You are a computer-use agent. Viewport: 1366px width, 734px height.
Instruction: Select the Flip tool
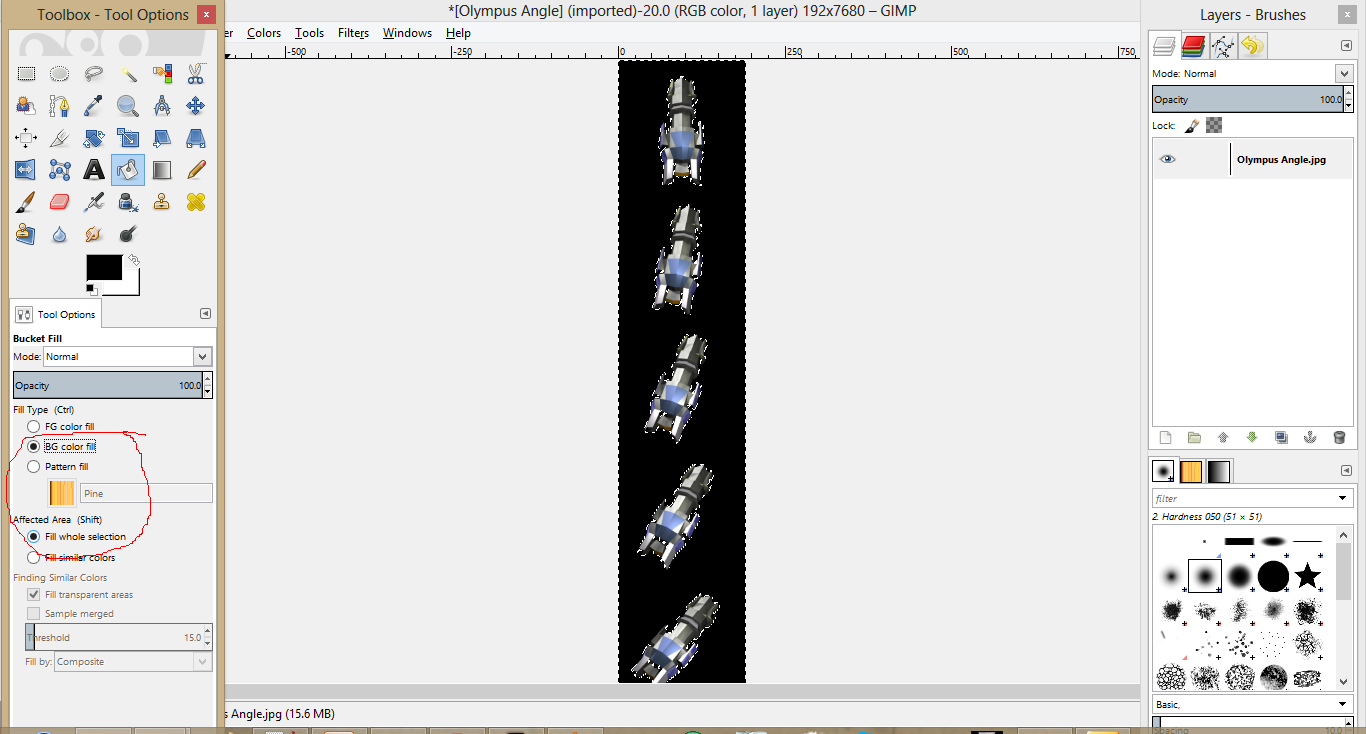(26, 170)
